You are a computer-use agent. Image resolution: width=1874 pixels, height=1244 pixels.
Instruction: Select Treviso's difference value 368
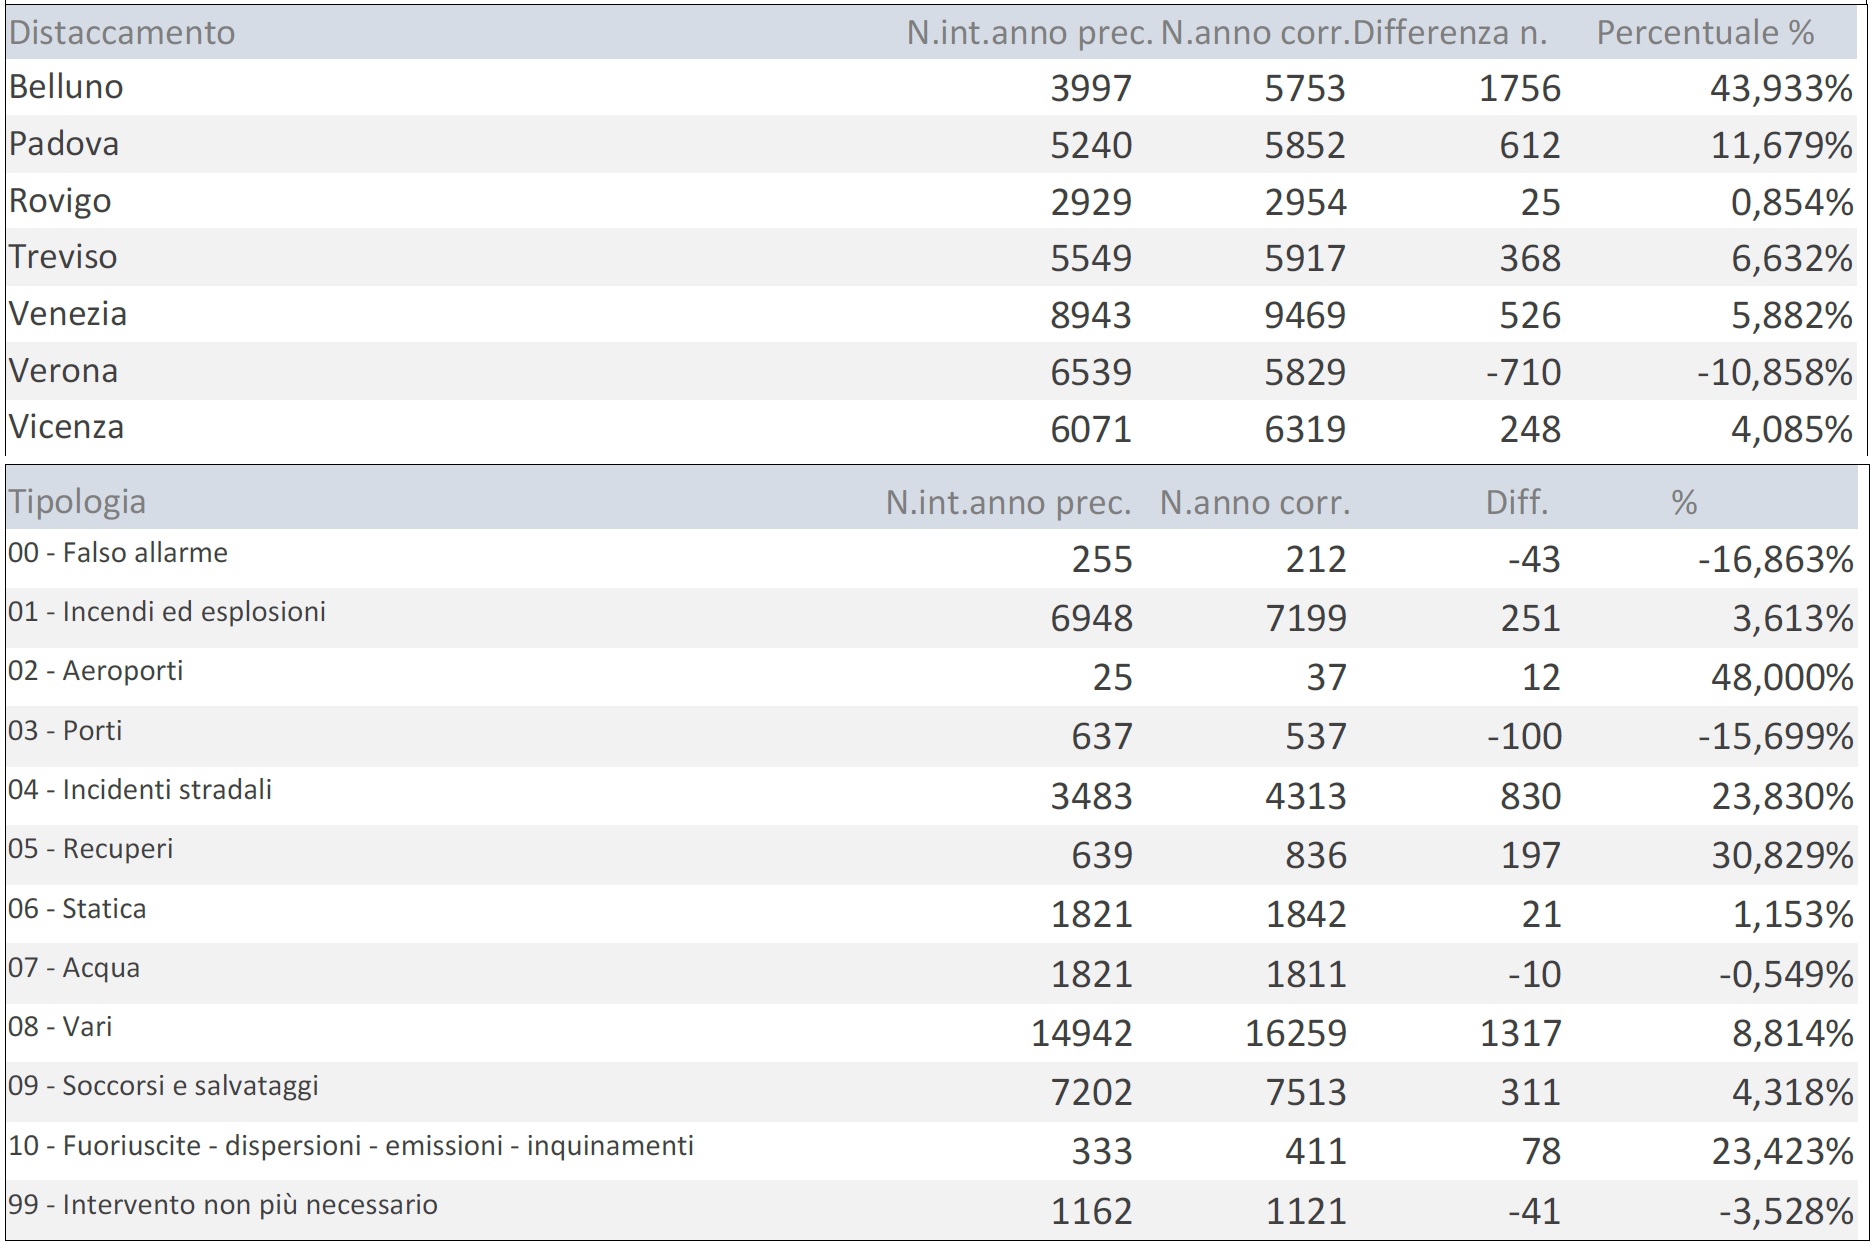pos(1529,259)
